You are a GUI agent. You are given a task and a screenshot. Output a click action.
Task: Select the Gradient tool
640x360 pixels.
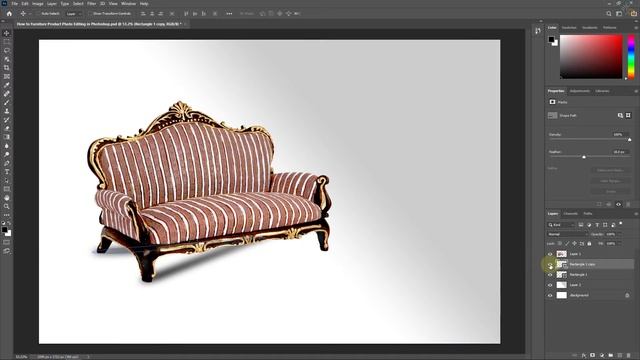(x=7, y=137)
